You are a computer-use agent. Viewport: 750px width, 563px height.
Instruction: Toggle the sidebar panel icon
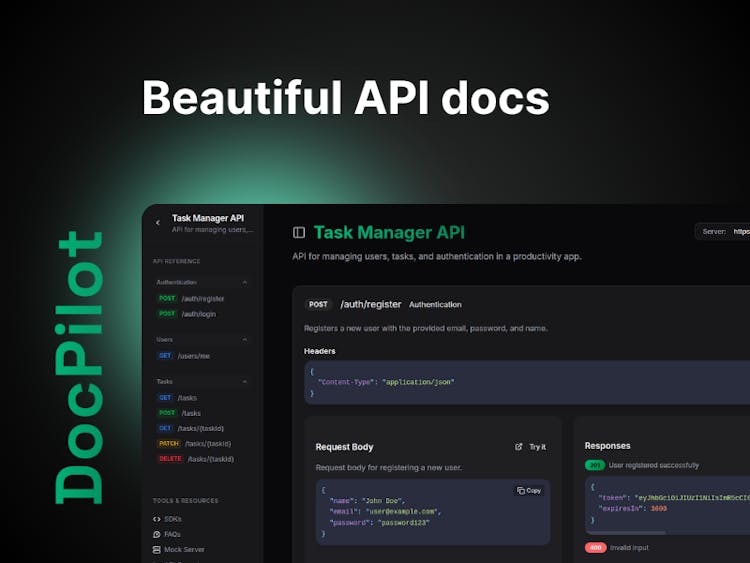299,232
